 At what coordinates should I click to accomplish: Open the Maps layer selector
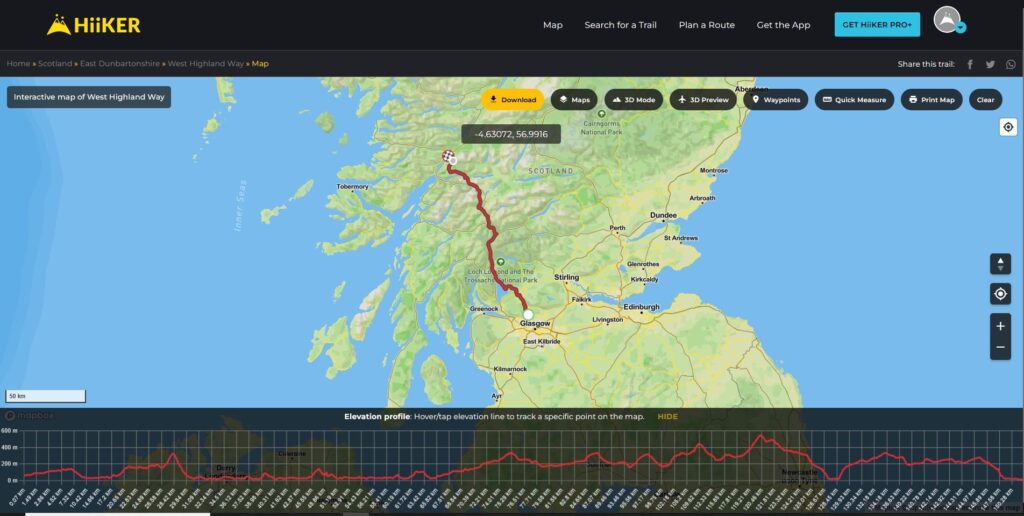pos(574,100)
